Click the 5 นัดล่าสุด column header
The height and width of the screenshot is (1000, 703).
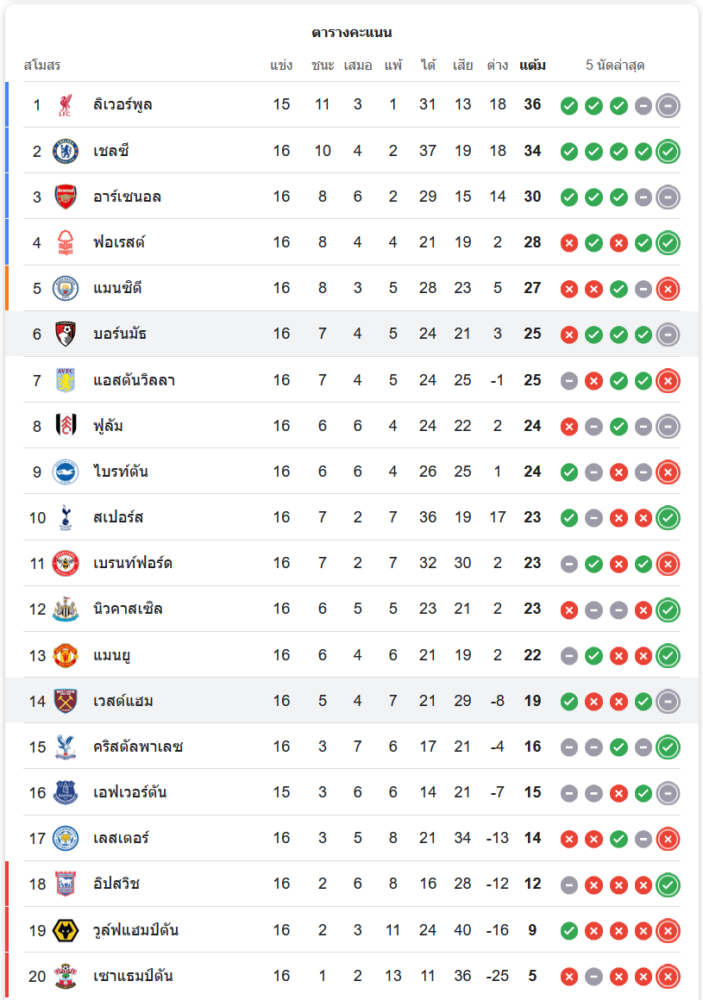615,66
